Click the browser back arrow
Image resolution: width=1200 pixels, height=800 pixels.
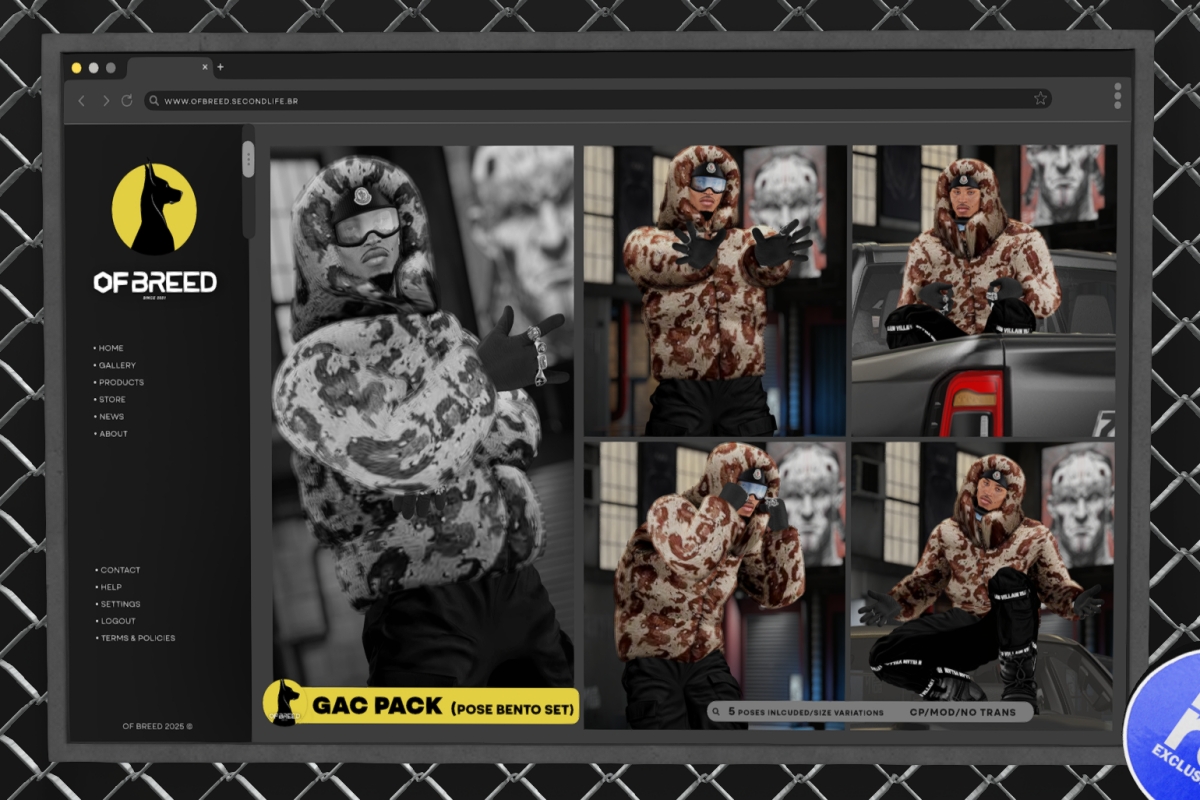(82, 101)
